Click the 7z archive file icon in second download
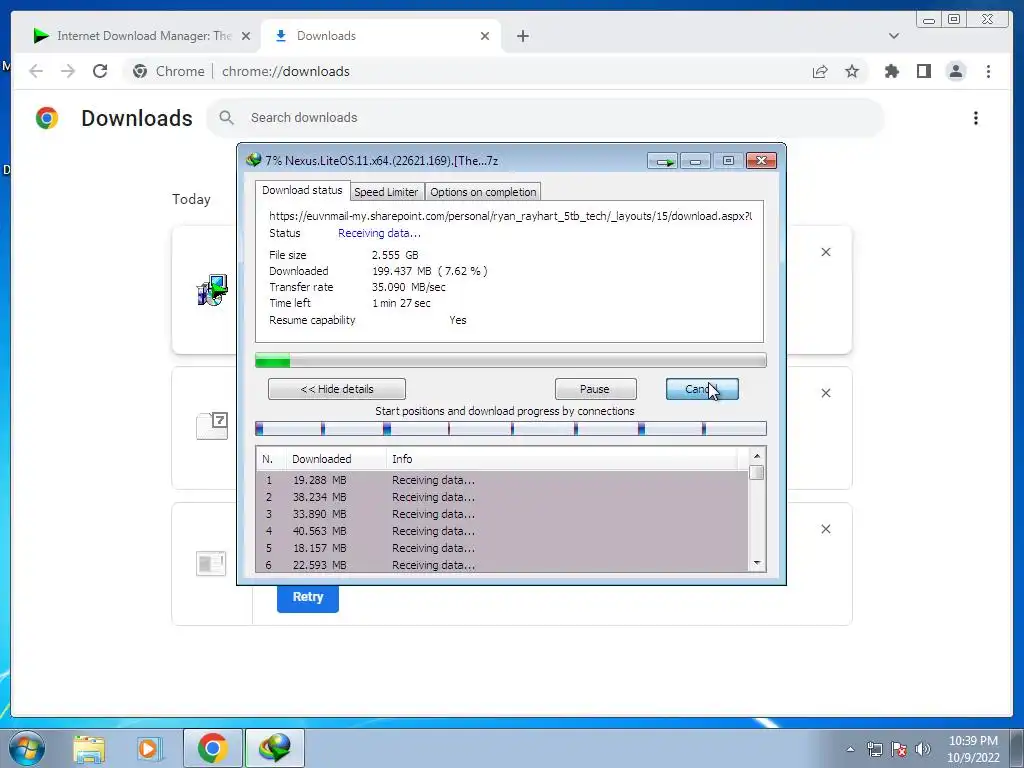Image resolution: width=1024 pixels, height=768 pixels. click(212, 426)
